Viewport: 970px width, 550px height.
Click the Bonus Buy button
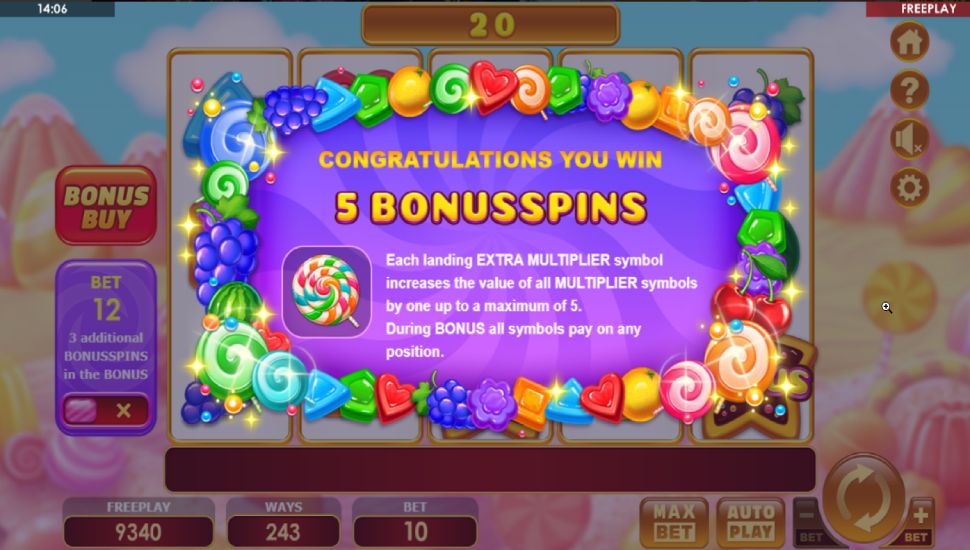(106, 206)
